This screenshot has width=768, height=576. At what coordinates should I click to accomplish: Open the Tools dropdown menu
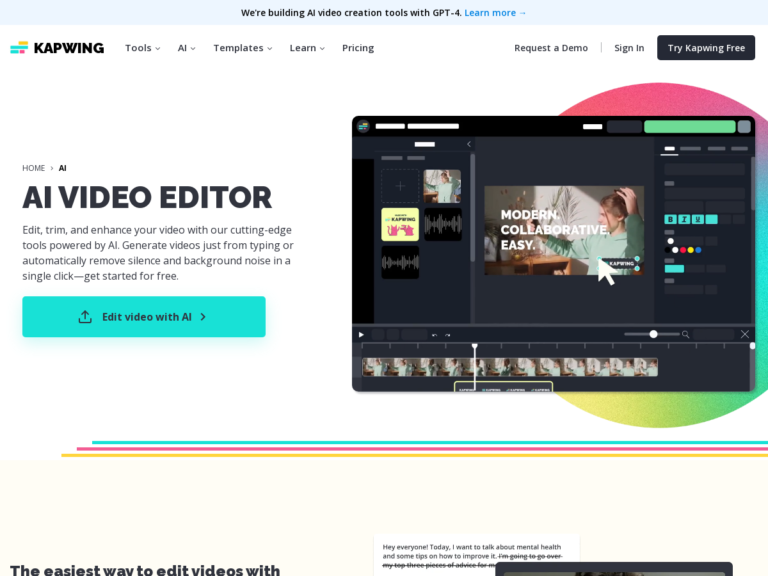143,48
